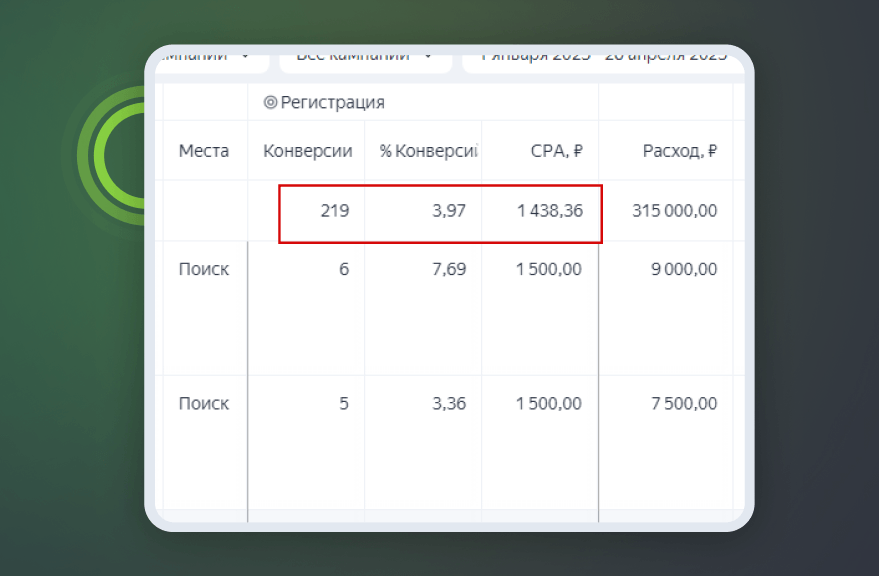Select total CPA value 1 438,36
The width and height of the screenshot is (879, 576).
click(x=550, y=210)
